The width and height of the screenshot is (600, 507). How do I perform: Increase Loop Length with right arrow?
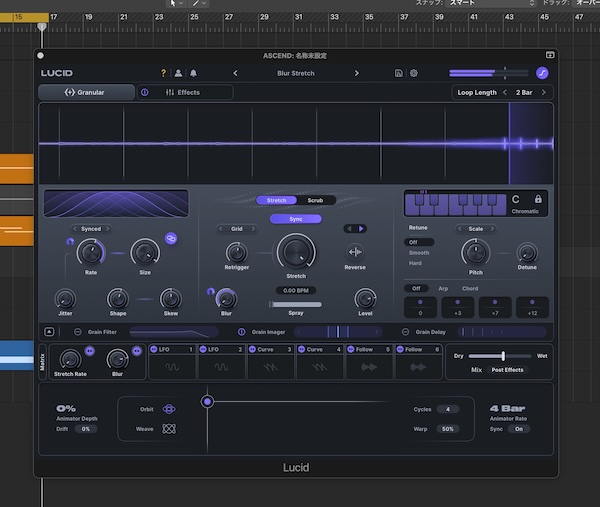pos(543,92)
